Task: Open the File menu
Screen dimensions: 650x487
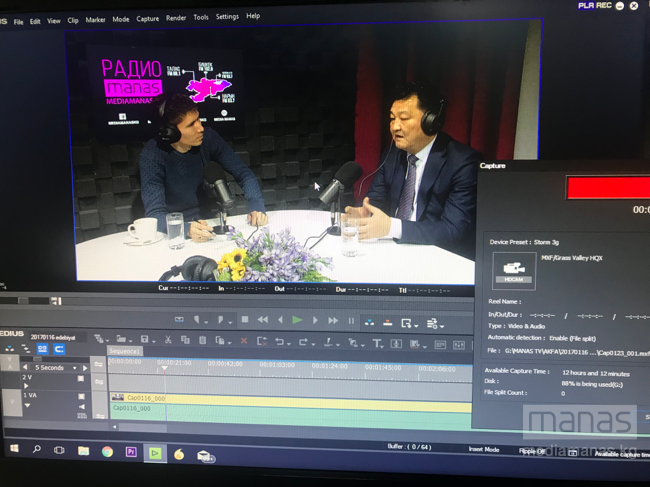Action: point(18,22)
